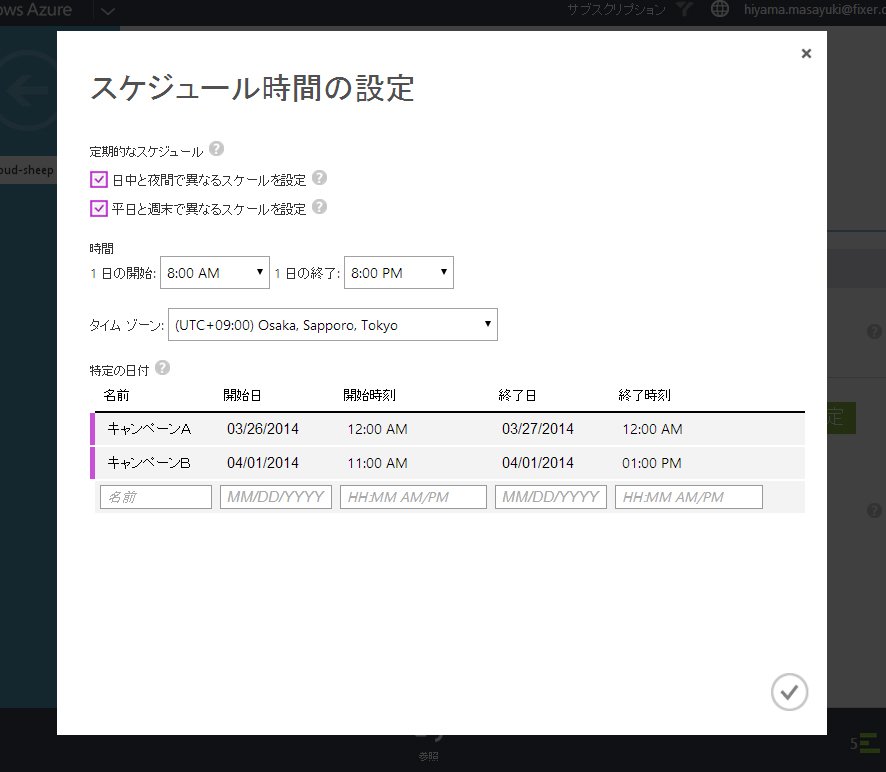
Task: Click キャンペーンB end date 04/01/2014
Action: coord(538,463)
